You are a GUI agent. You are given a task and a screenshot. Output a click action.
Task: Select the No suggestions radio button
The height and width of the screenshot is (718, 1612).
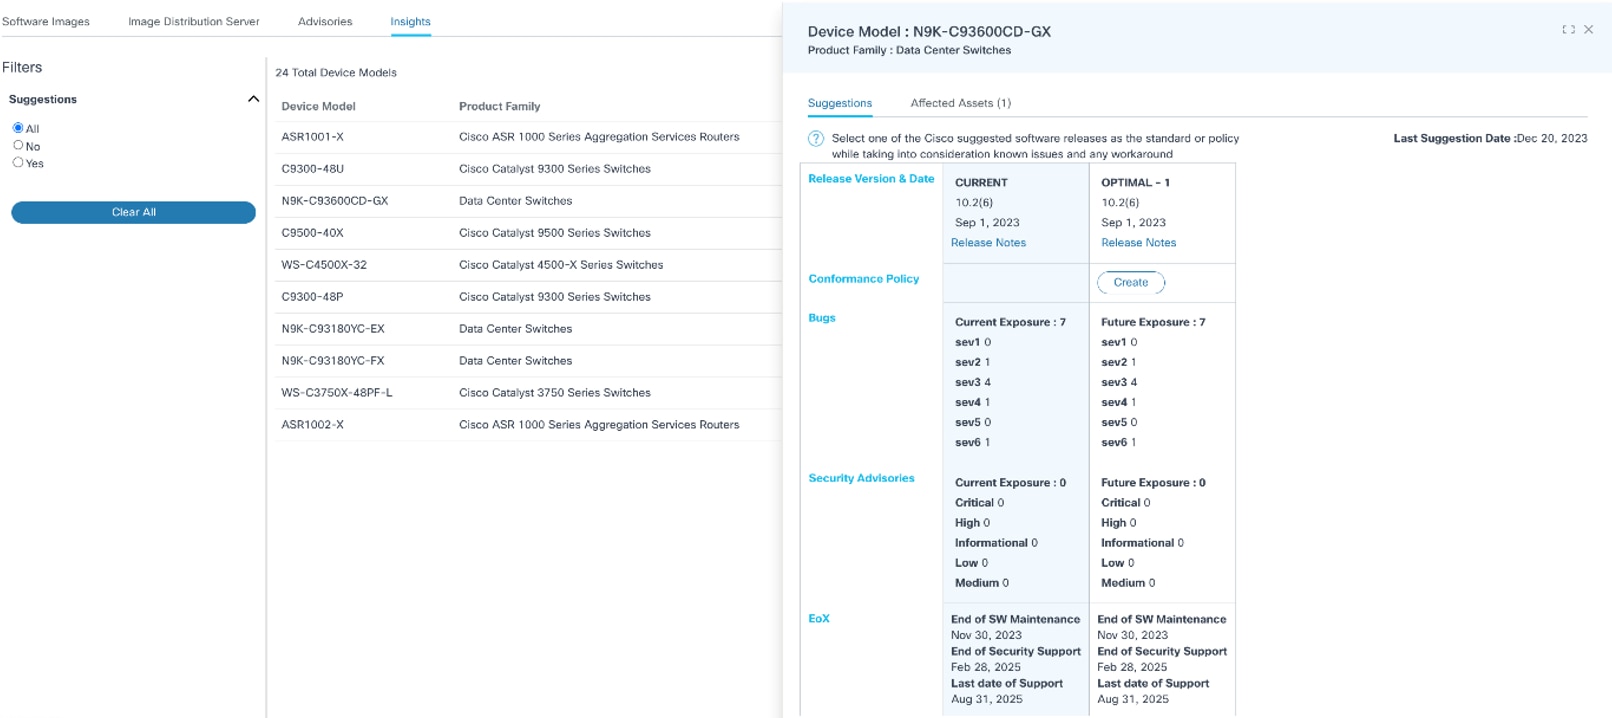click(x=18, y=145)
